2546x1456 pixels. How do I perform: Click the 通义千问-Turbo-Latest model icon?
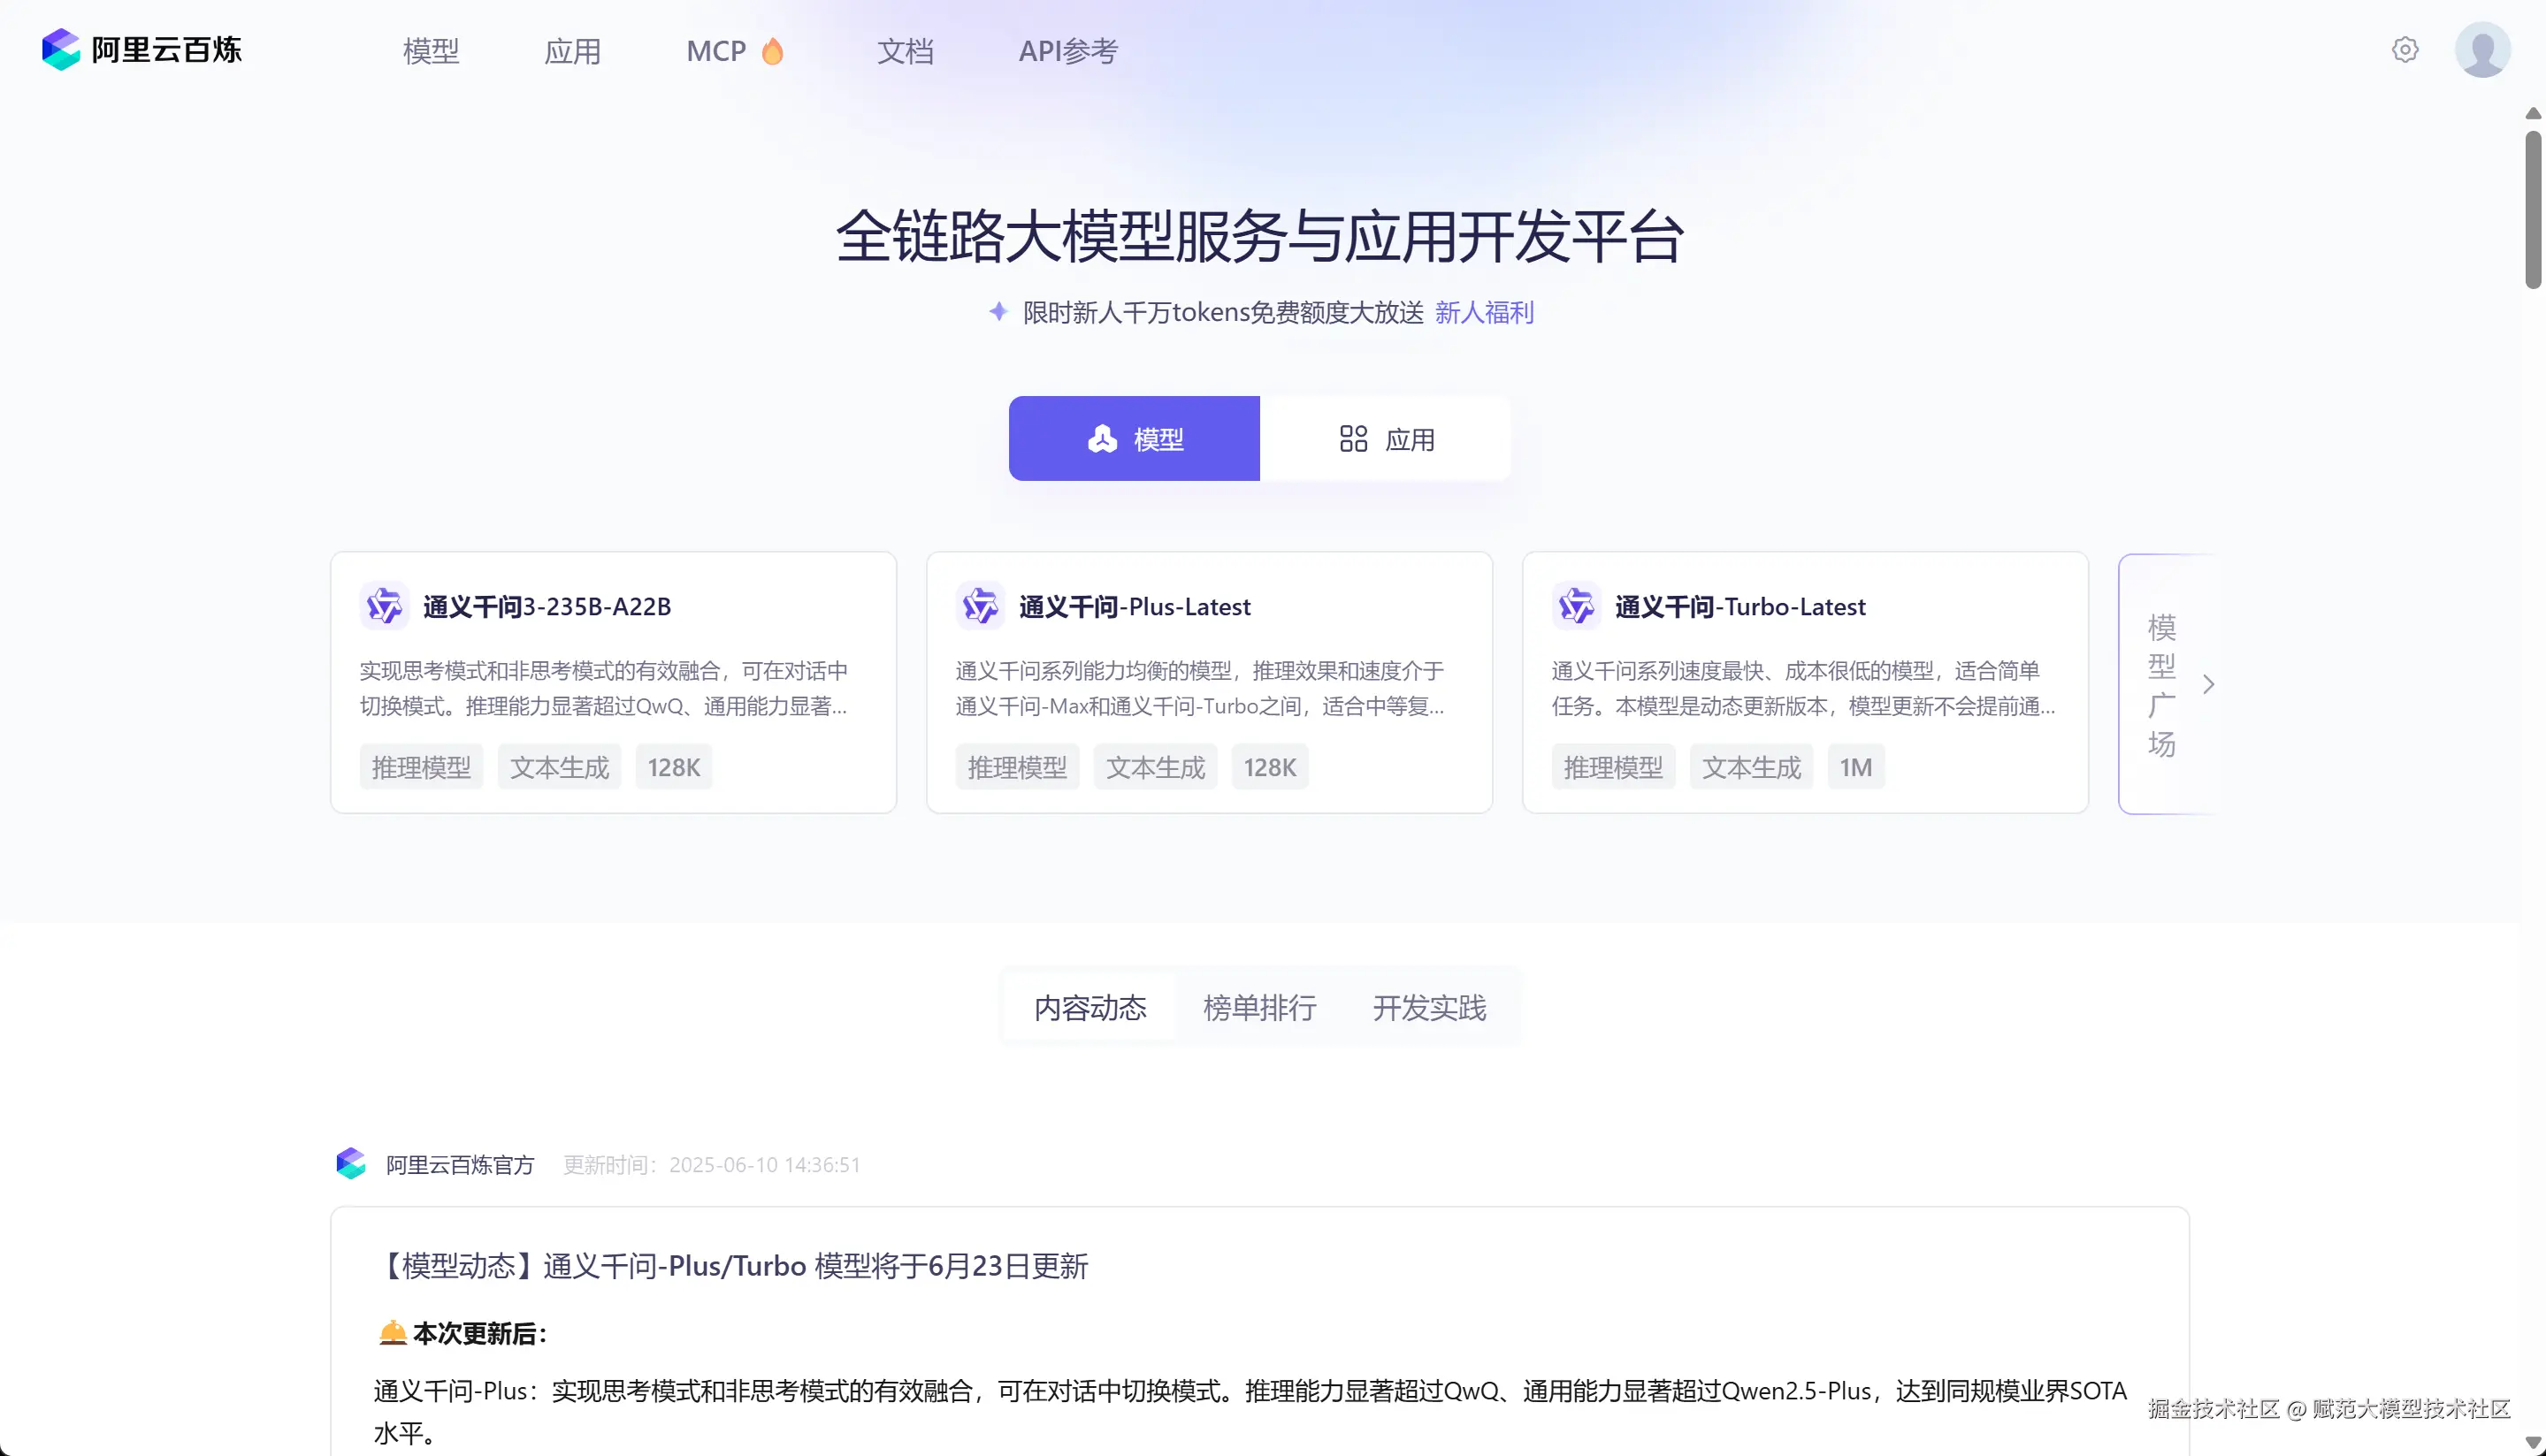point(1576,606)
